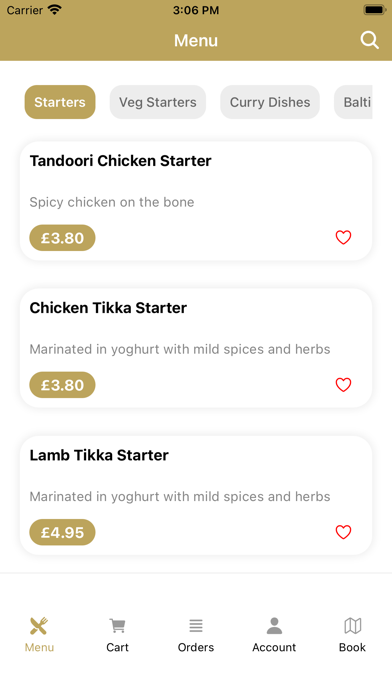Tap the £3.80 price on Tandoori Chicken
392x696 pixels.
(62, 238)
